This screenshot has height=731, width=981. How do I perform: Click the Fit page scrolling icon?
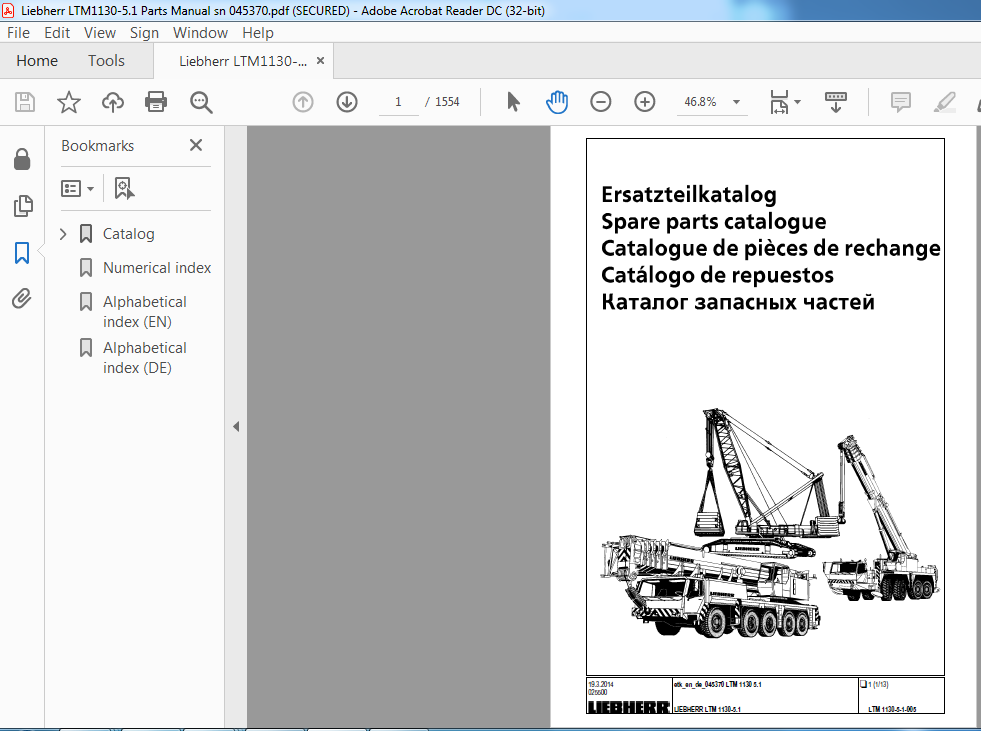click(779, 102)
